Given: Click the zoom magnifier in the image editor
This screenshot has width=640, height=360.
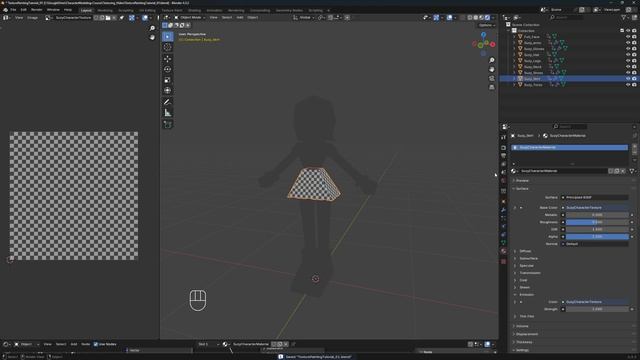Looking at the screenshot, I should pyautogui.click(x=152, y=29).
